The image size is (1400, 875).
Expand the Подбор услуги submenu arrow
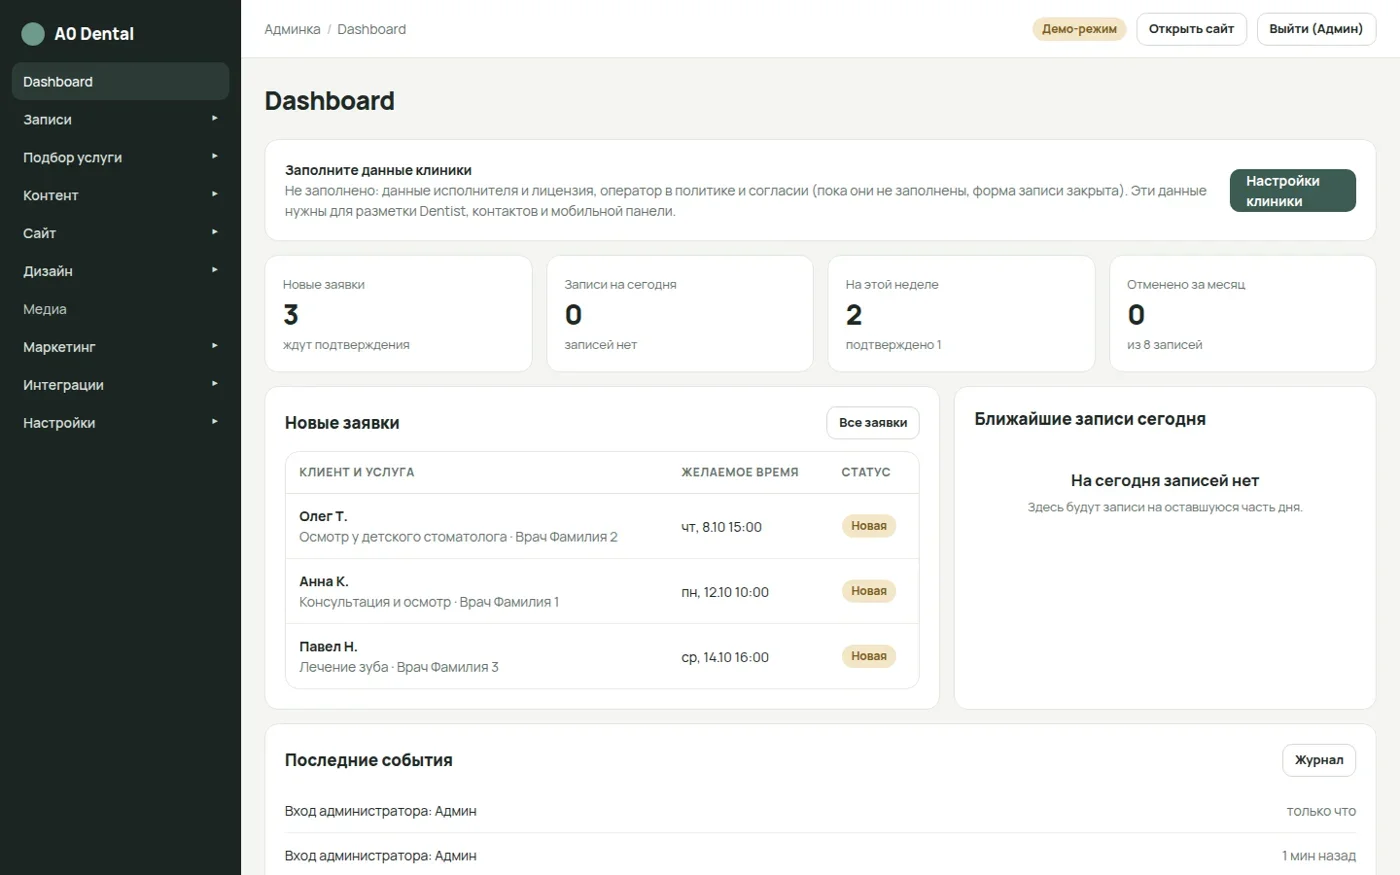click(x=214, y=157)
